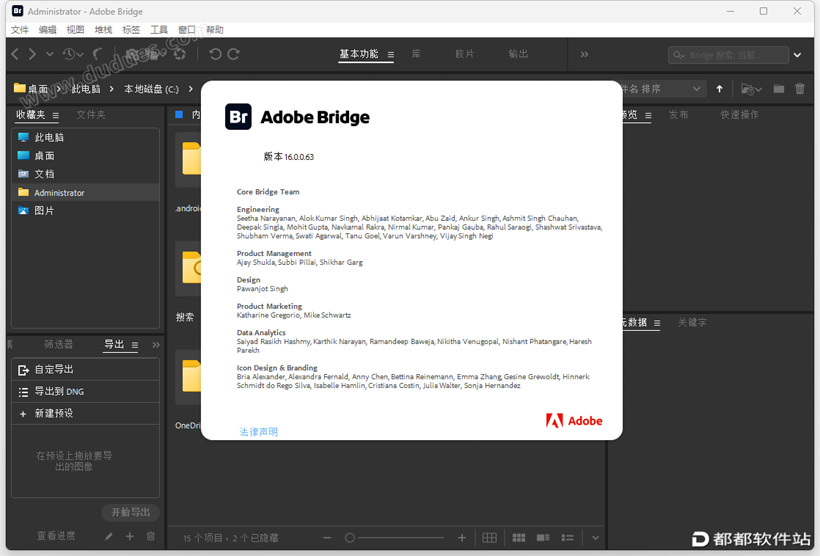Create a new folder icon

(x=779, y=88)
